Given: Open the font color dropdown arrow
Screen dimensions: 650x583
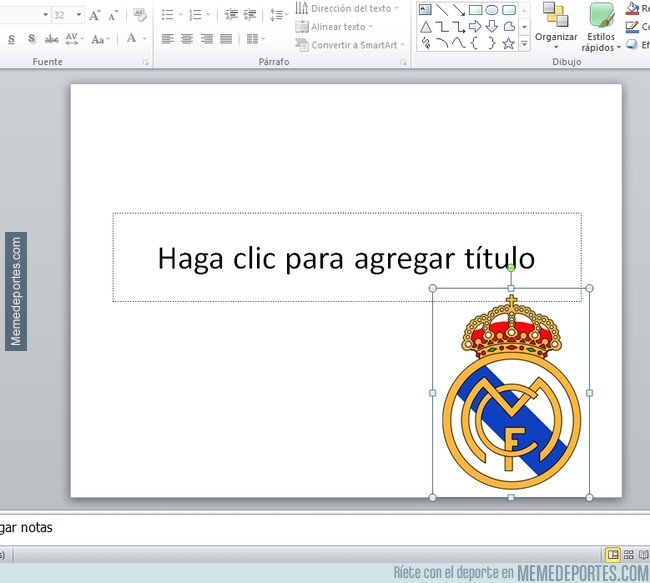Looking at the screenshot, I should pos(145,39).
